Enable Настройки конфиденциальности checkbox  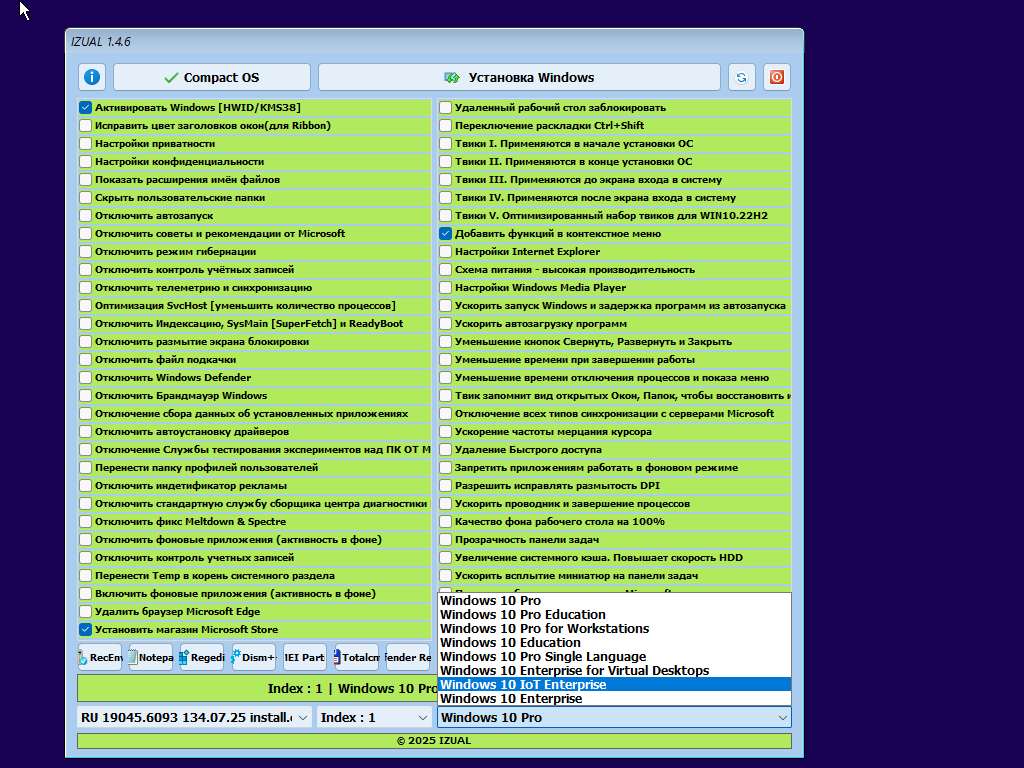pos(86,161)
